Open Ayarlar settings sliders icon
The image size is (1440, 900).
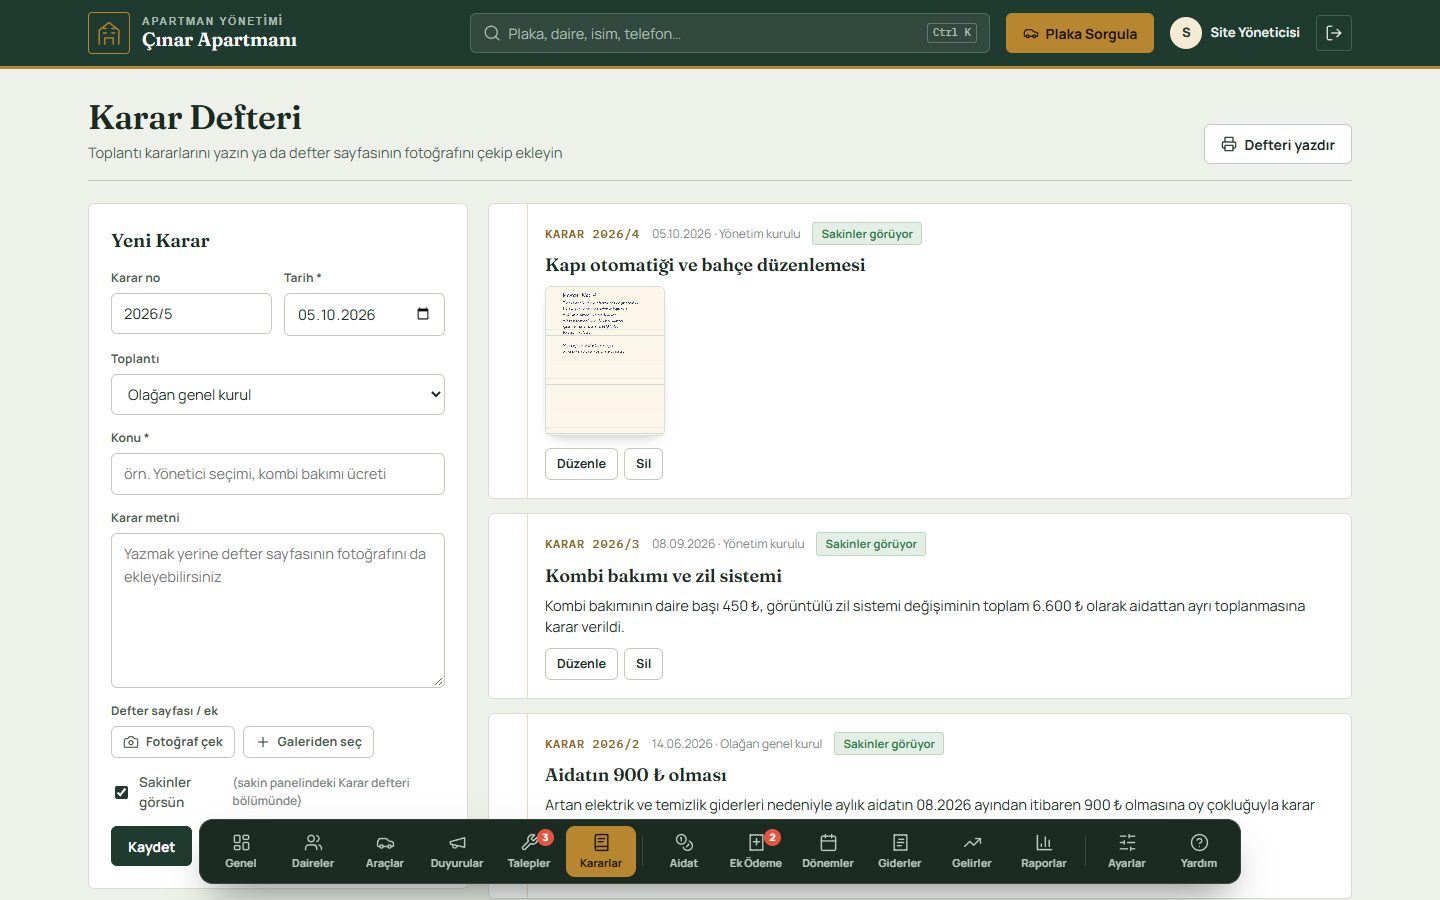(1127, 851)
